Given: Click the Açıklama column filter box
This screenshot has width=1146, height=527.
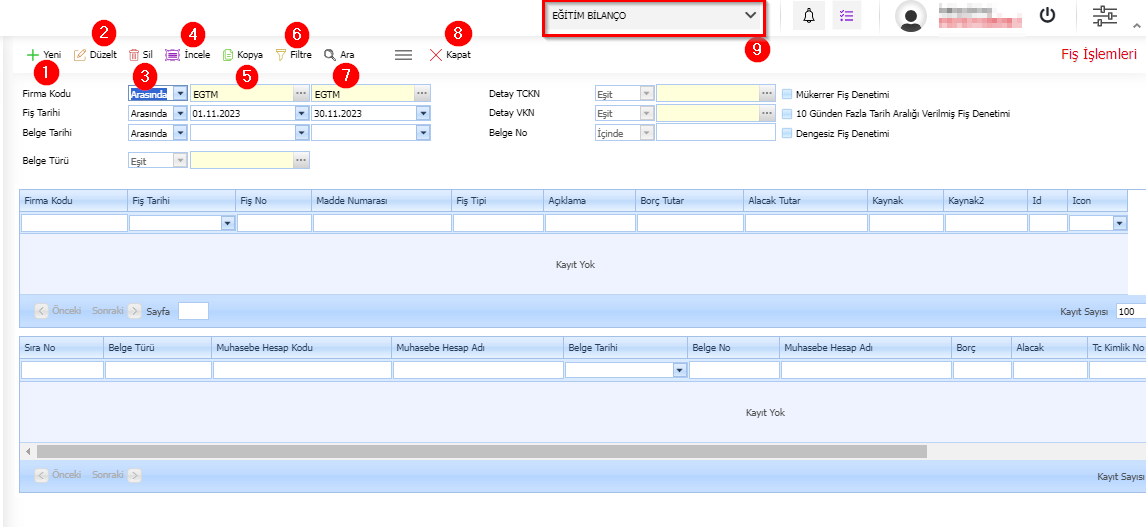Looking at the screenshot, I should 590,223.
